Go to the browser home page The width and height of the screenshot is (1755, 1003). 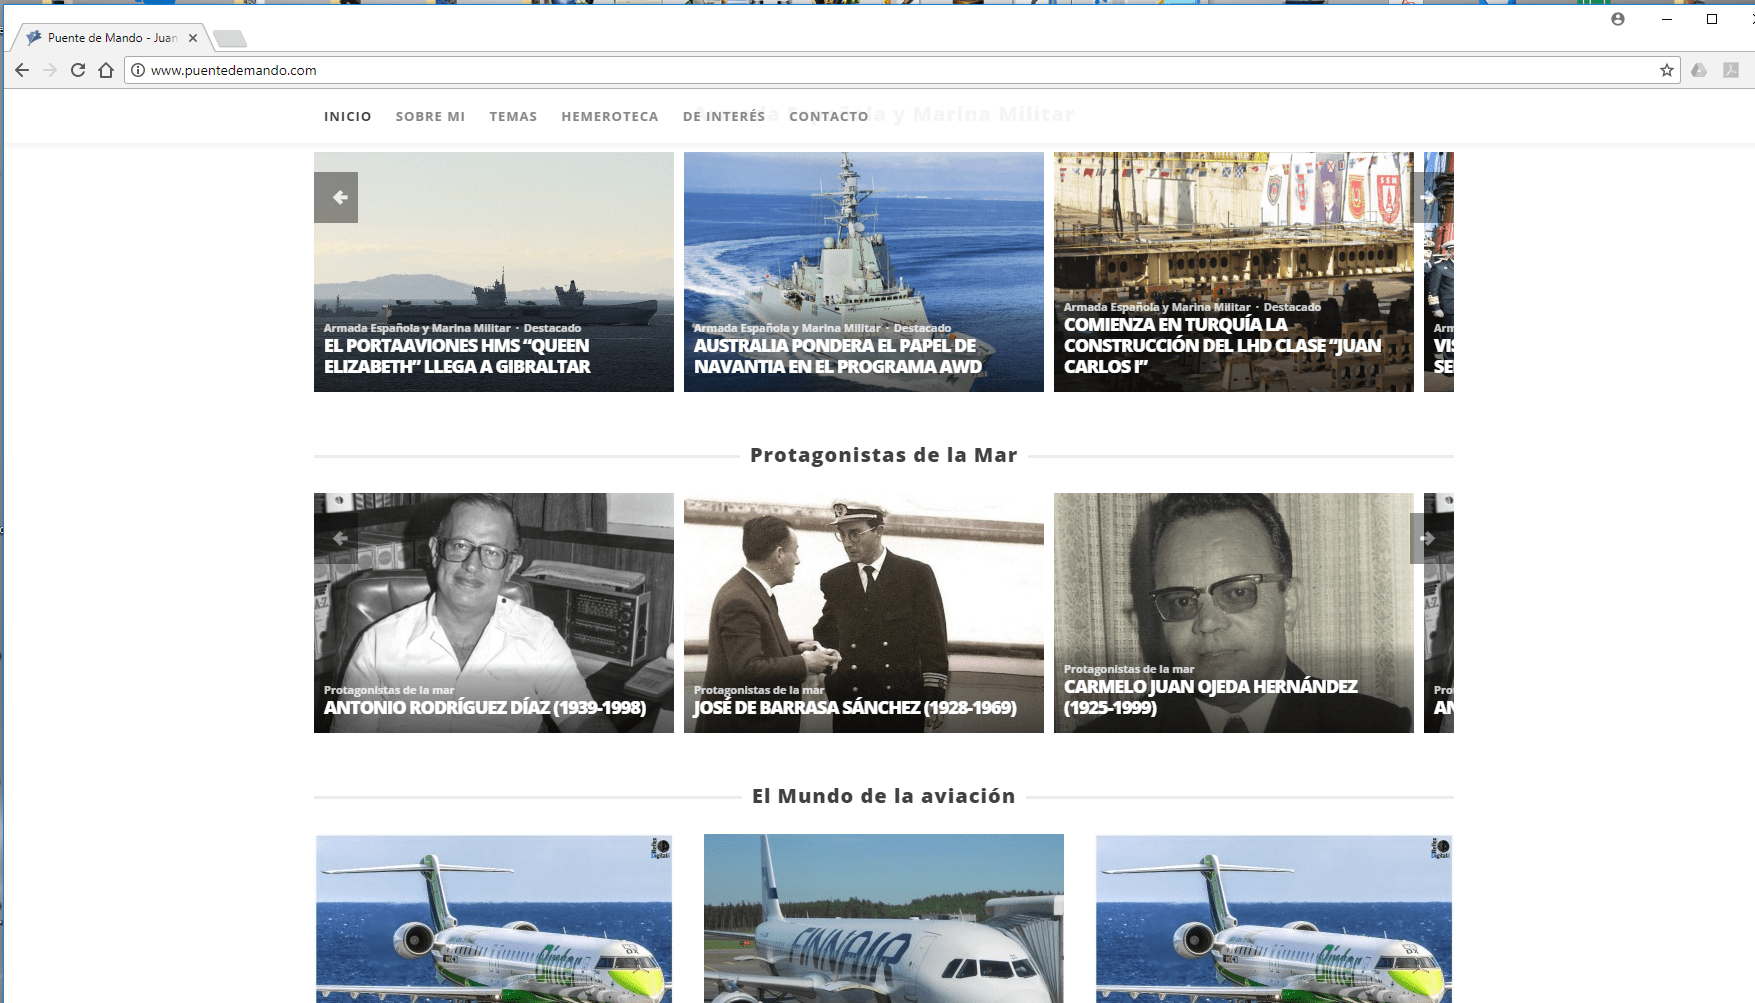pyautogui.click(x=106, y=70)
